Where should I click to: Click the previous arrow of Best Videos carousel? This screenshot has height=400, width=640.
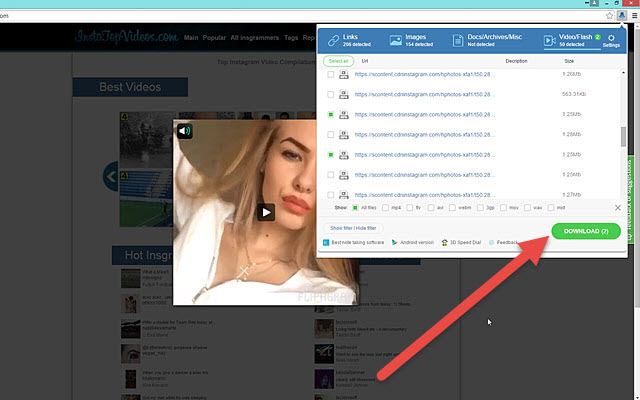coord(111,176)
